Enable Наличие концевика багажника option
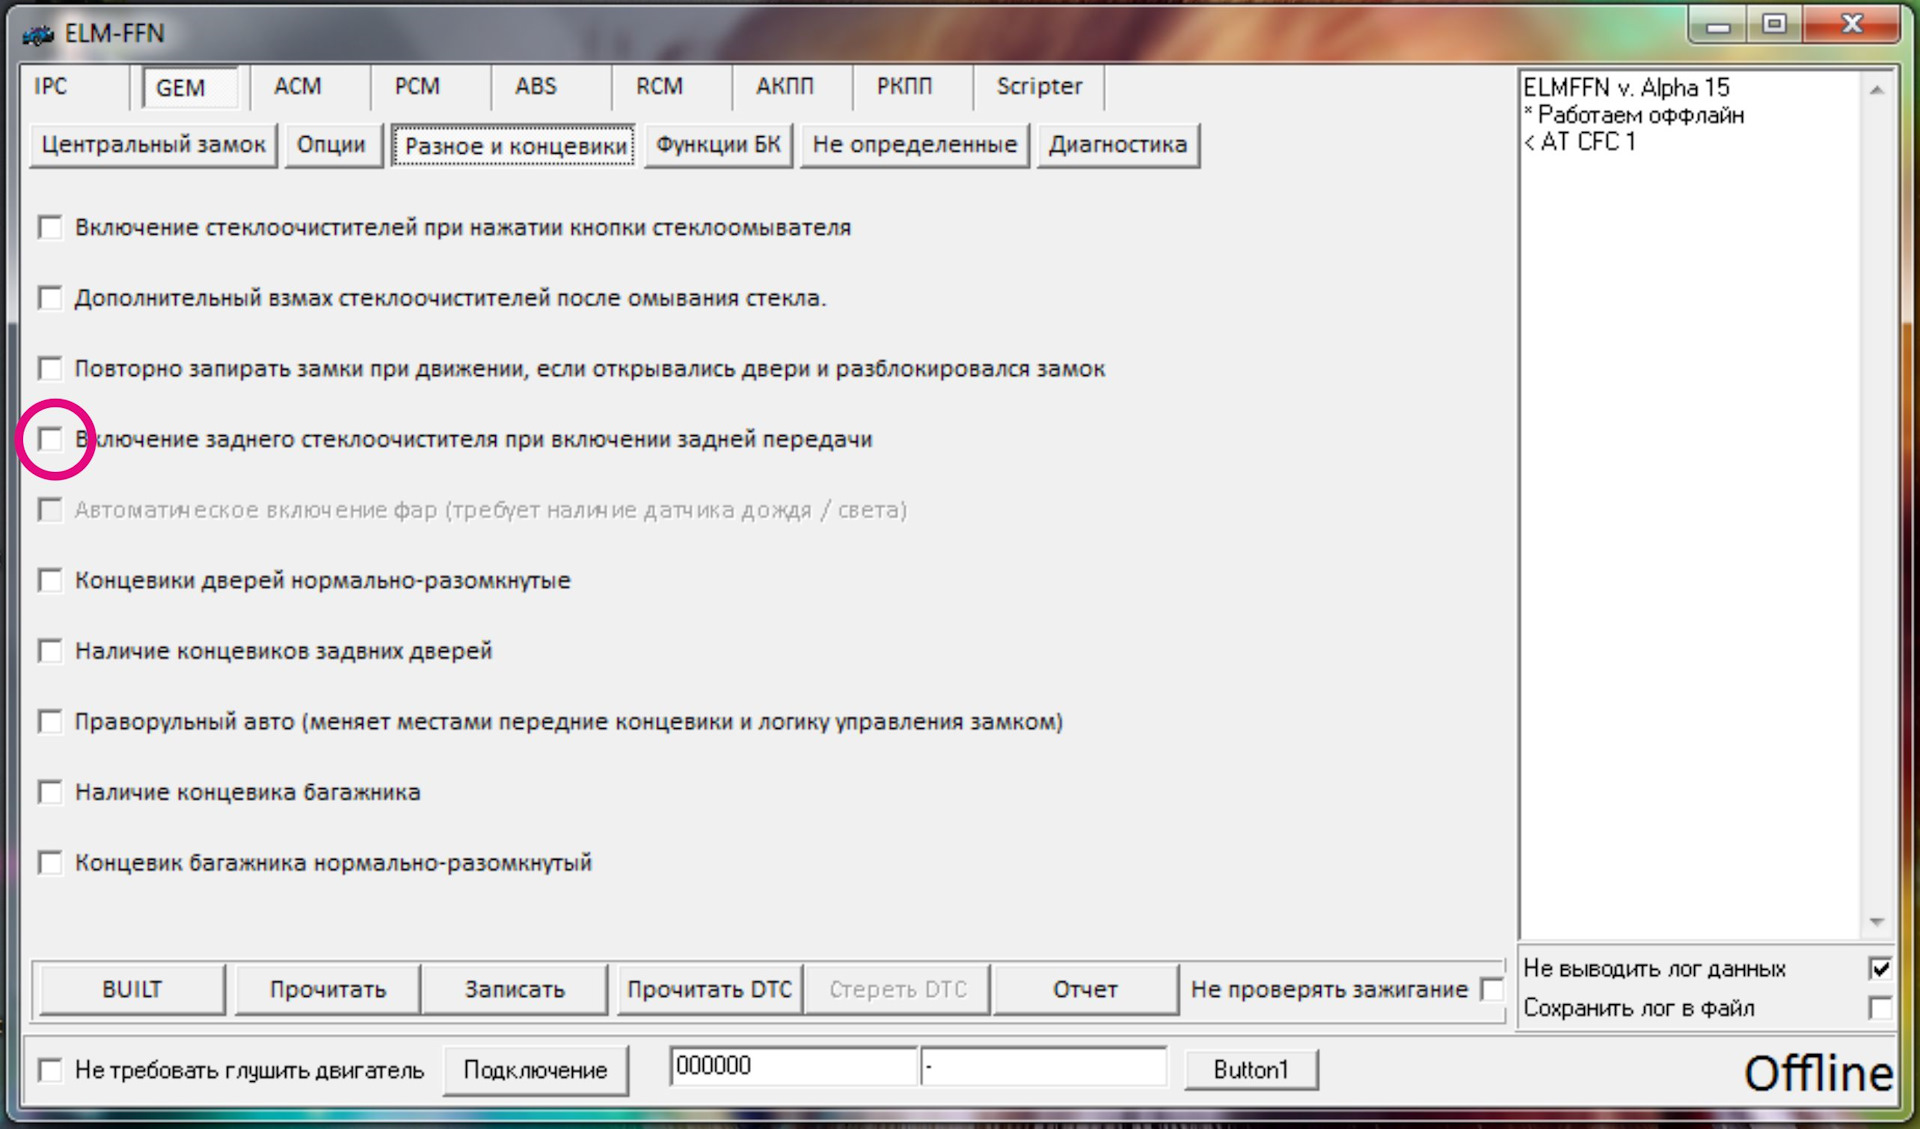1920x1129 pixels. click(51, 791)
